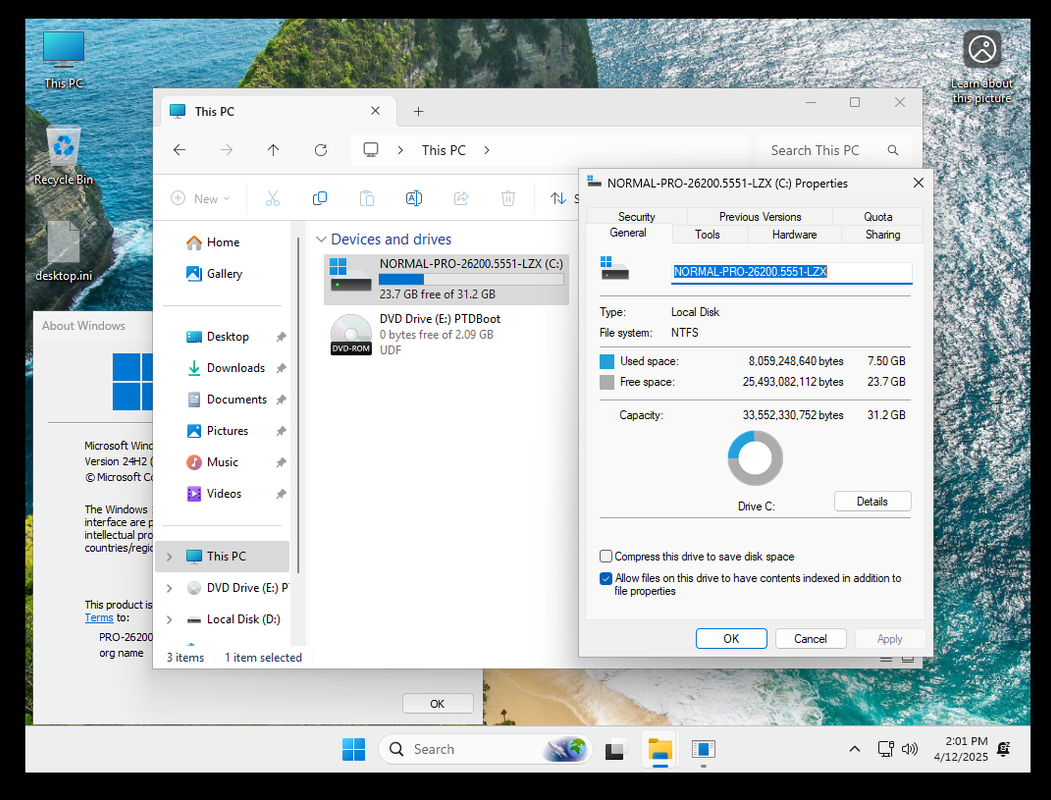Show hidden tray icons chevron
The height and width of the screenshot is (800, 1051).
click(x=855, y=749)
